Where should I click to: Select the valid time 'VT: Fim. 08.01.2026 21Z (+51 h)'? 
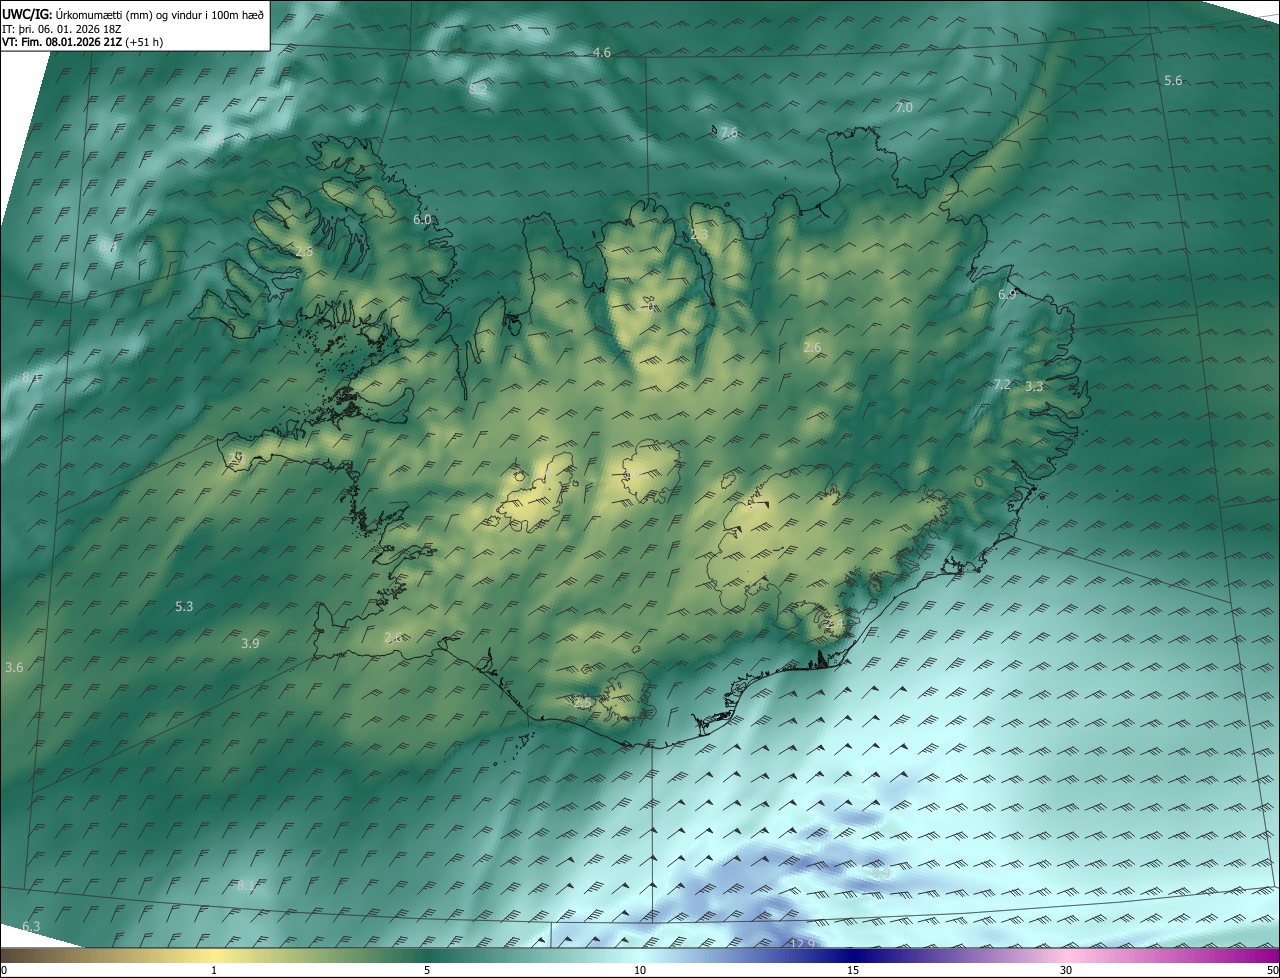(x=83, y=42)
